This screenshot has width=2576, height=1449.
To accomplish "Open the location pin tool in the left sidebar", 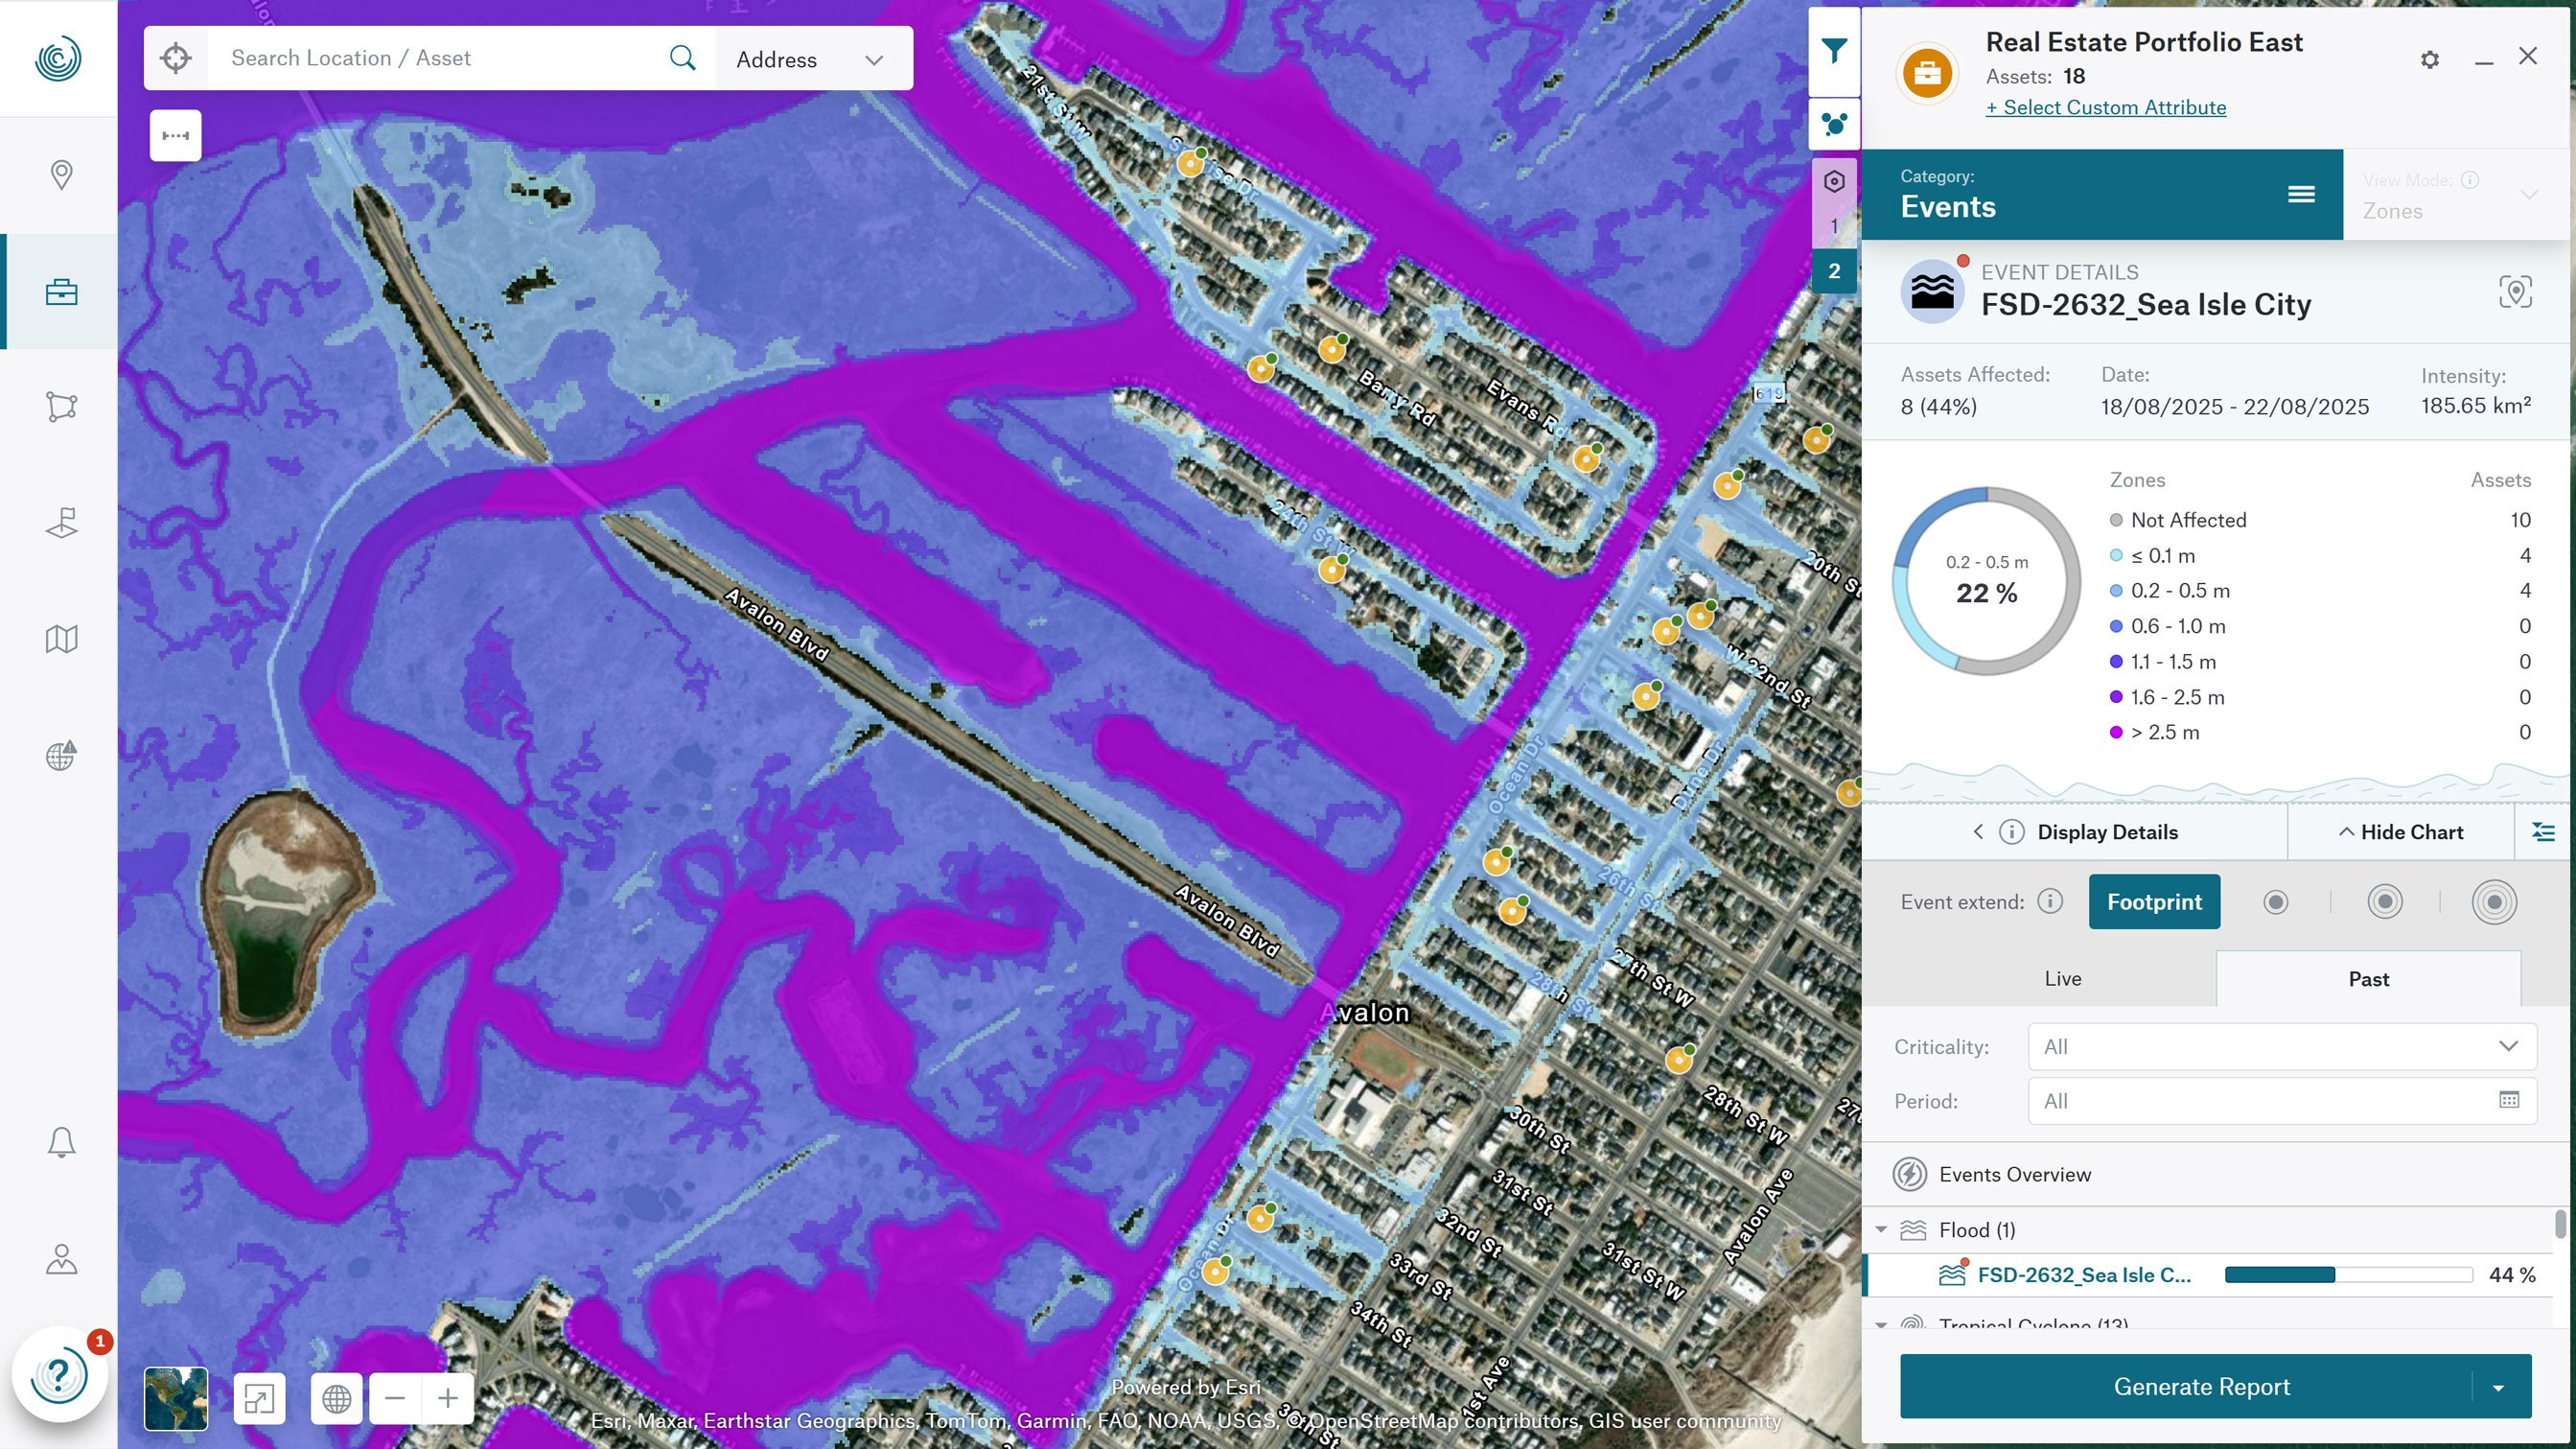I will (60, 175).
